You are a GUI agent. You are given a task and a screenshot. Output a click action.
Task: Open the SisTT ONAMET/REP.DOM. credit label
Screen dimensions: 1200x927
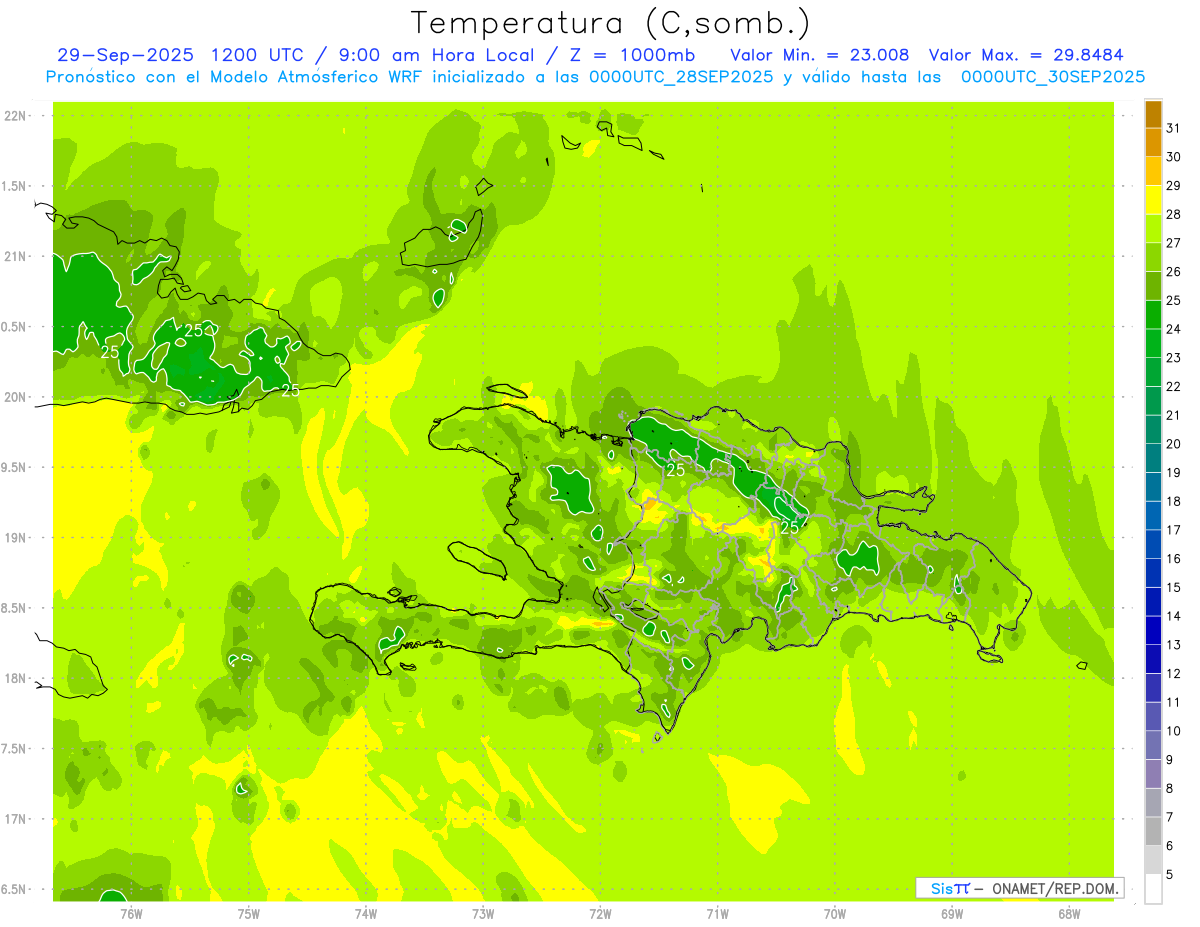click(1020, 888)
